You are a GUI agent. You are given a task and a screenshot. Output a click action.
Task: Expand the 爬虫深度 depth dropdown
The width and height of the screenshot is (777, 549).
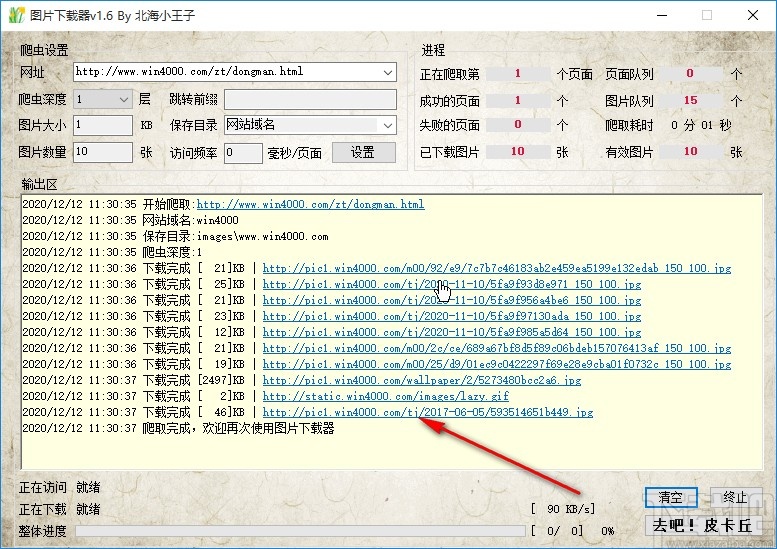click(124, 100)
